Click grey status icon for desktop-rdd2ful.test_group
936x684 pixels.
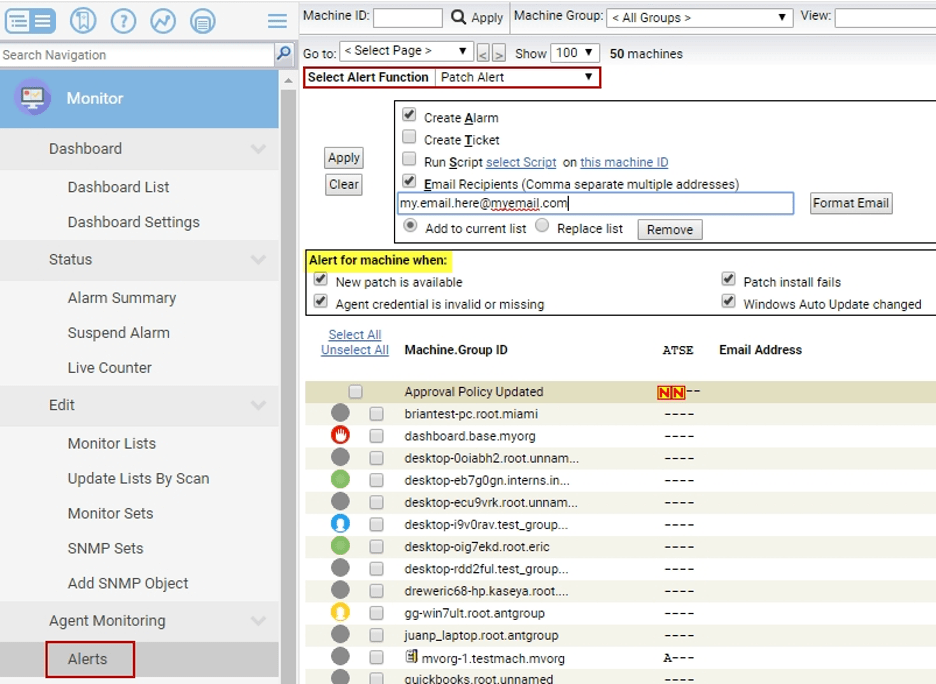pos(340,568)
